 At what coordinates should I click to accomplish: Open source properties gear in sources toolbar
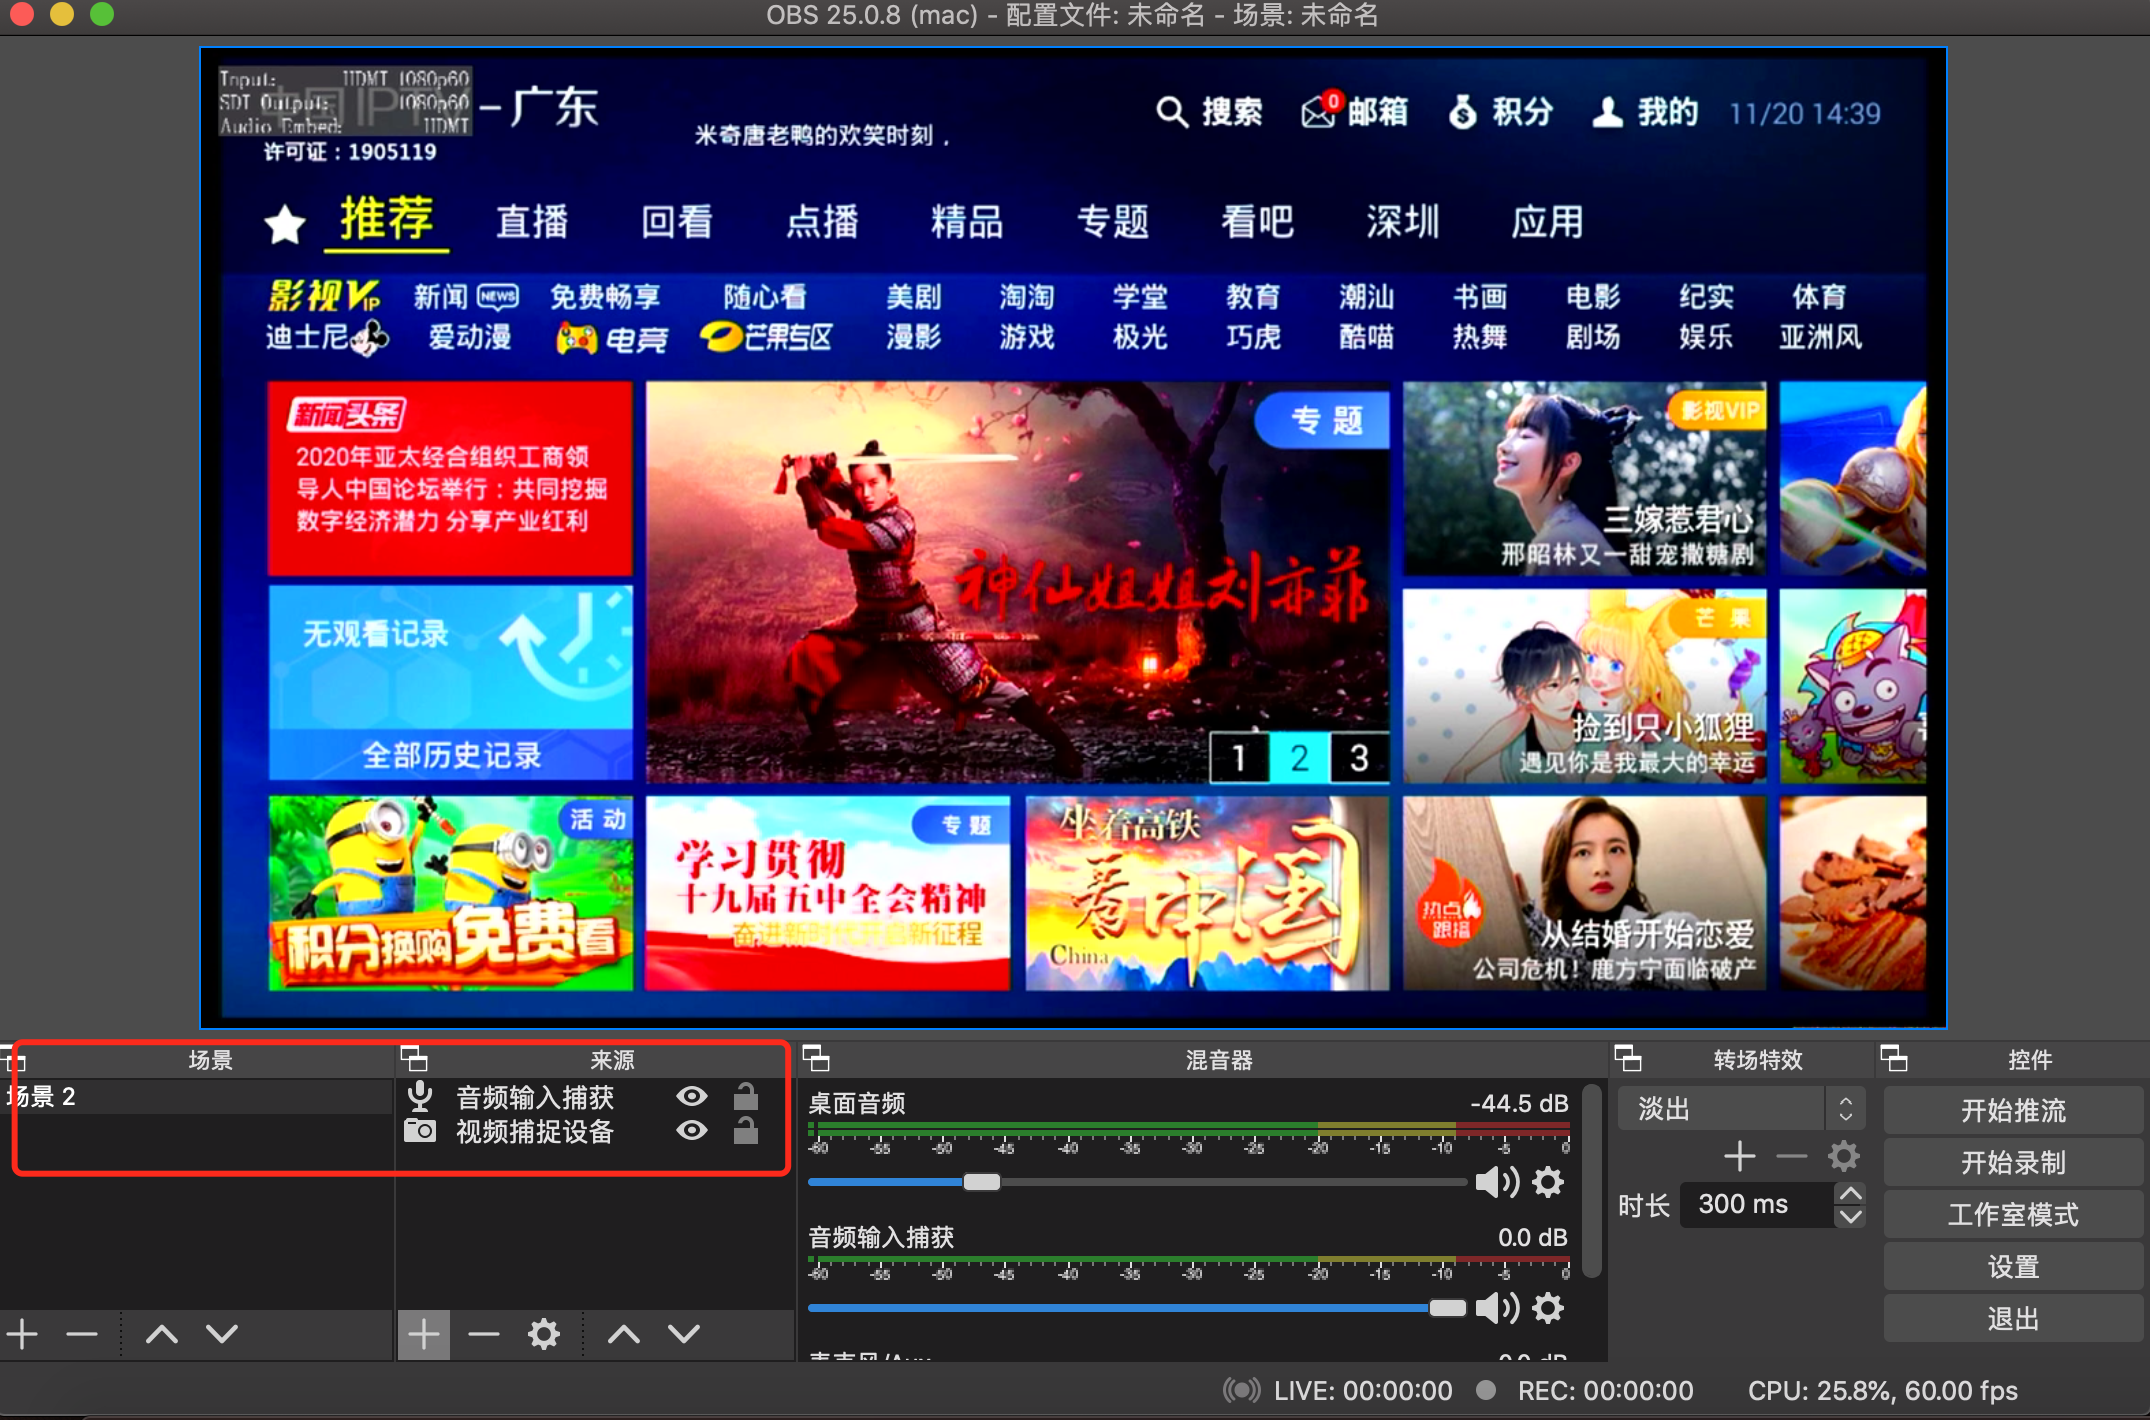(x=544, y=1334)
